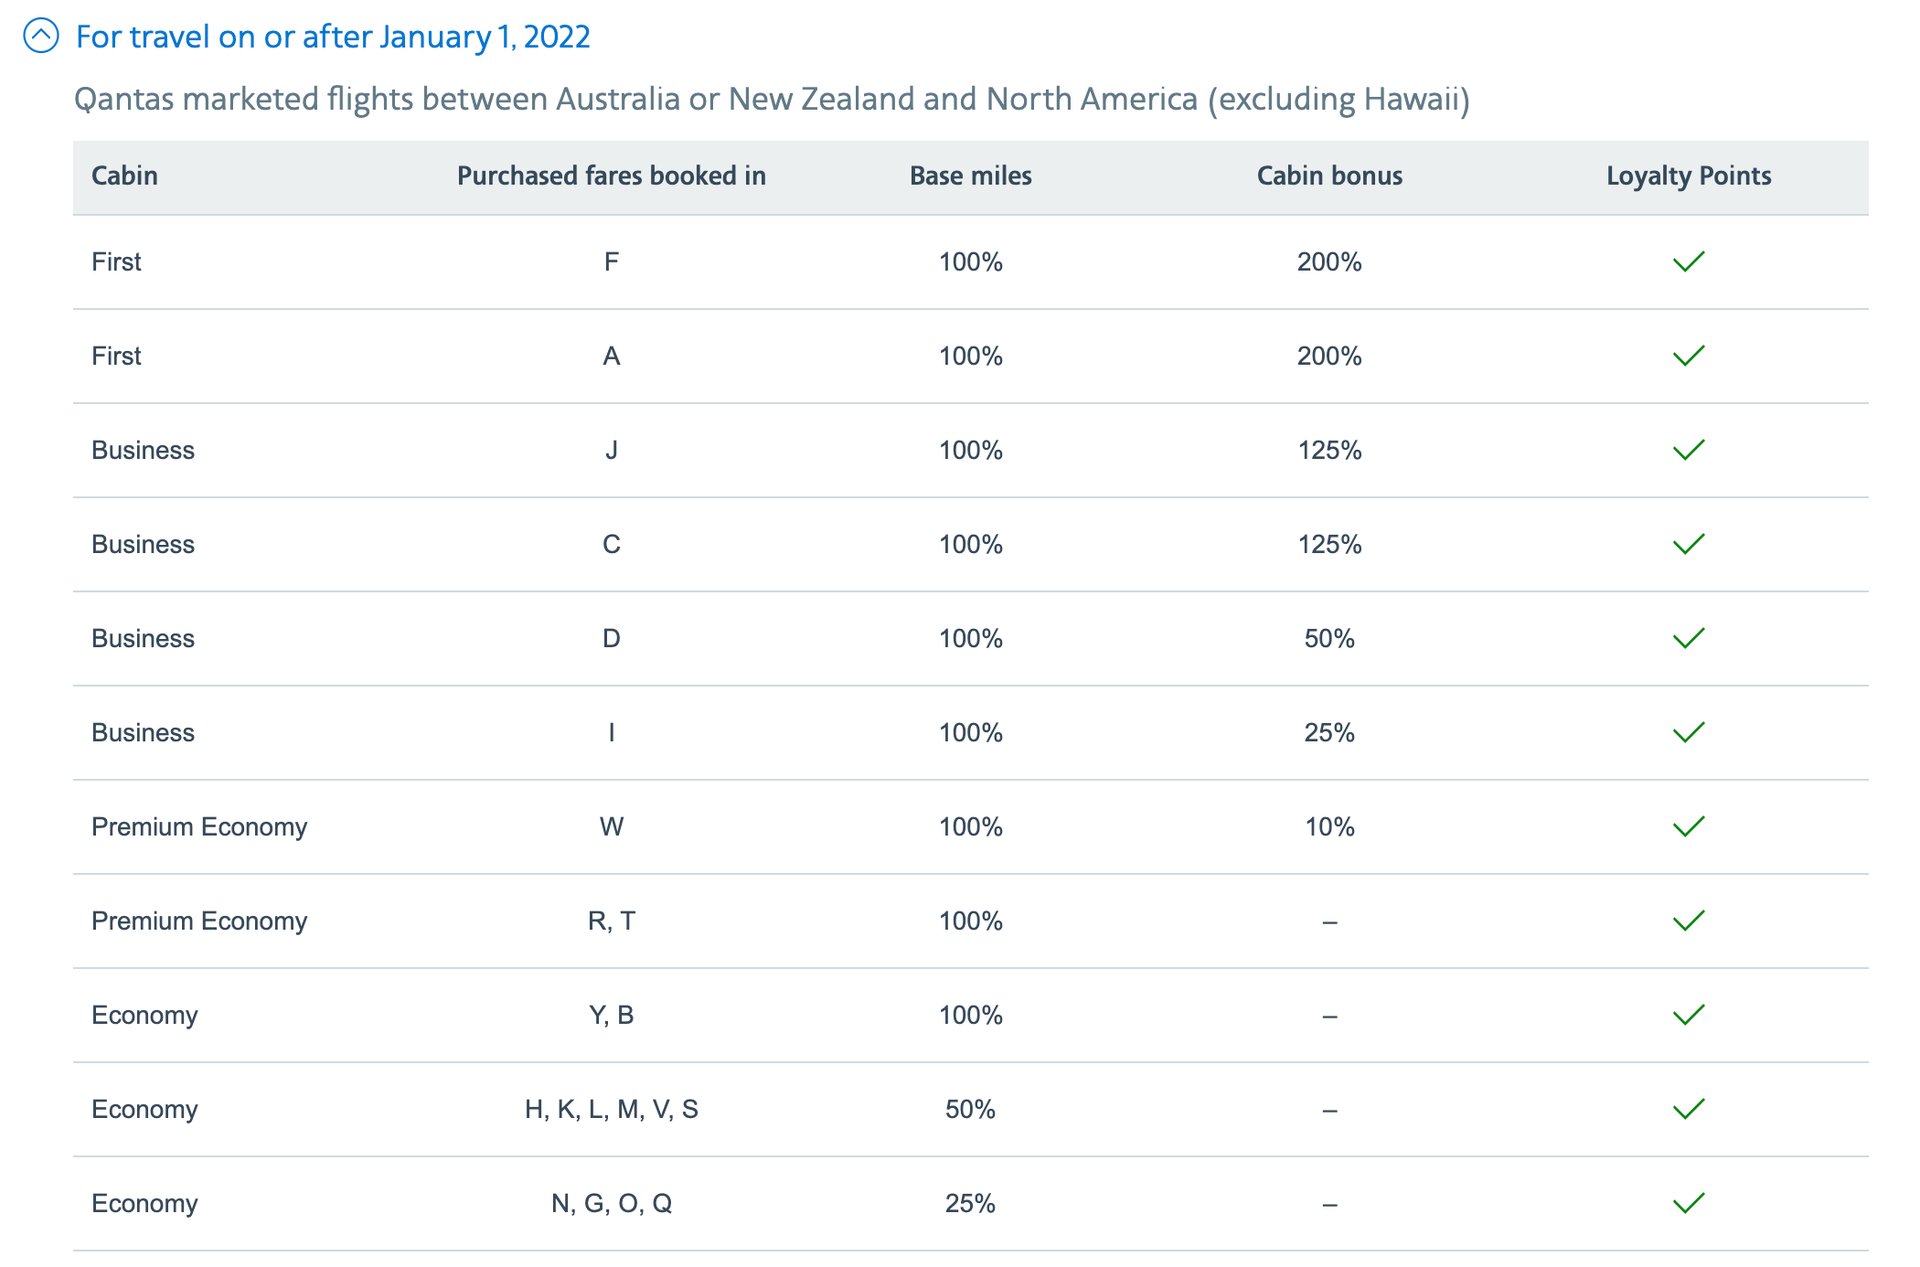Select the Loyalty Points tick for Business I fare
Screen dimensions: 1920x1267
coord(1688,732)
